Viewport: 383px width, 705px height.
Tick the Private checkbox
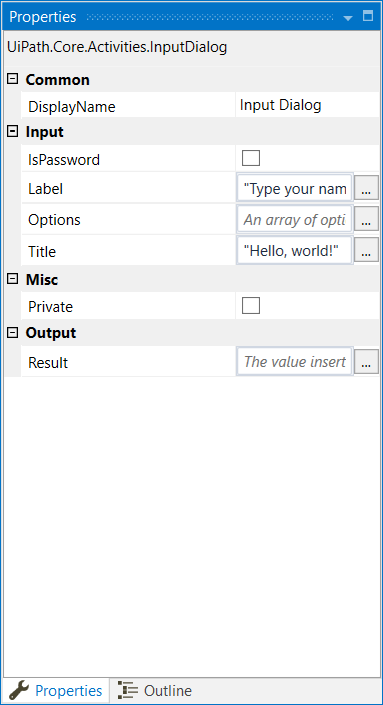coord(251,306)
